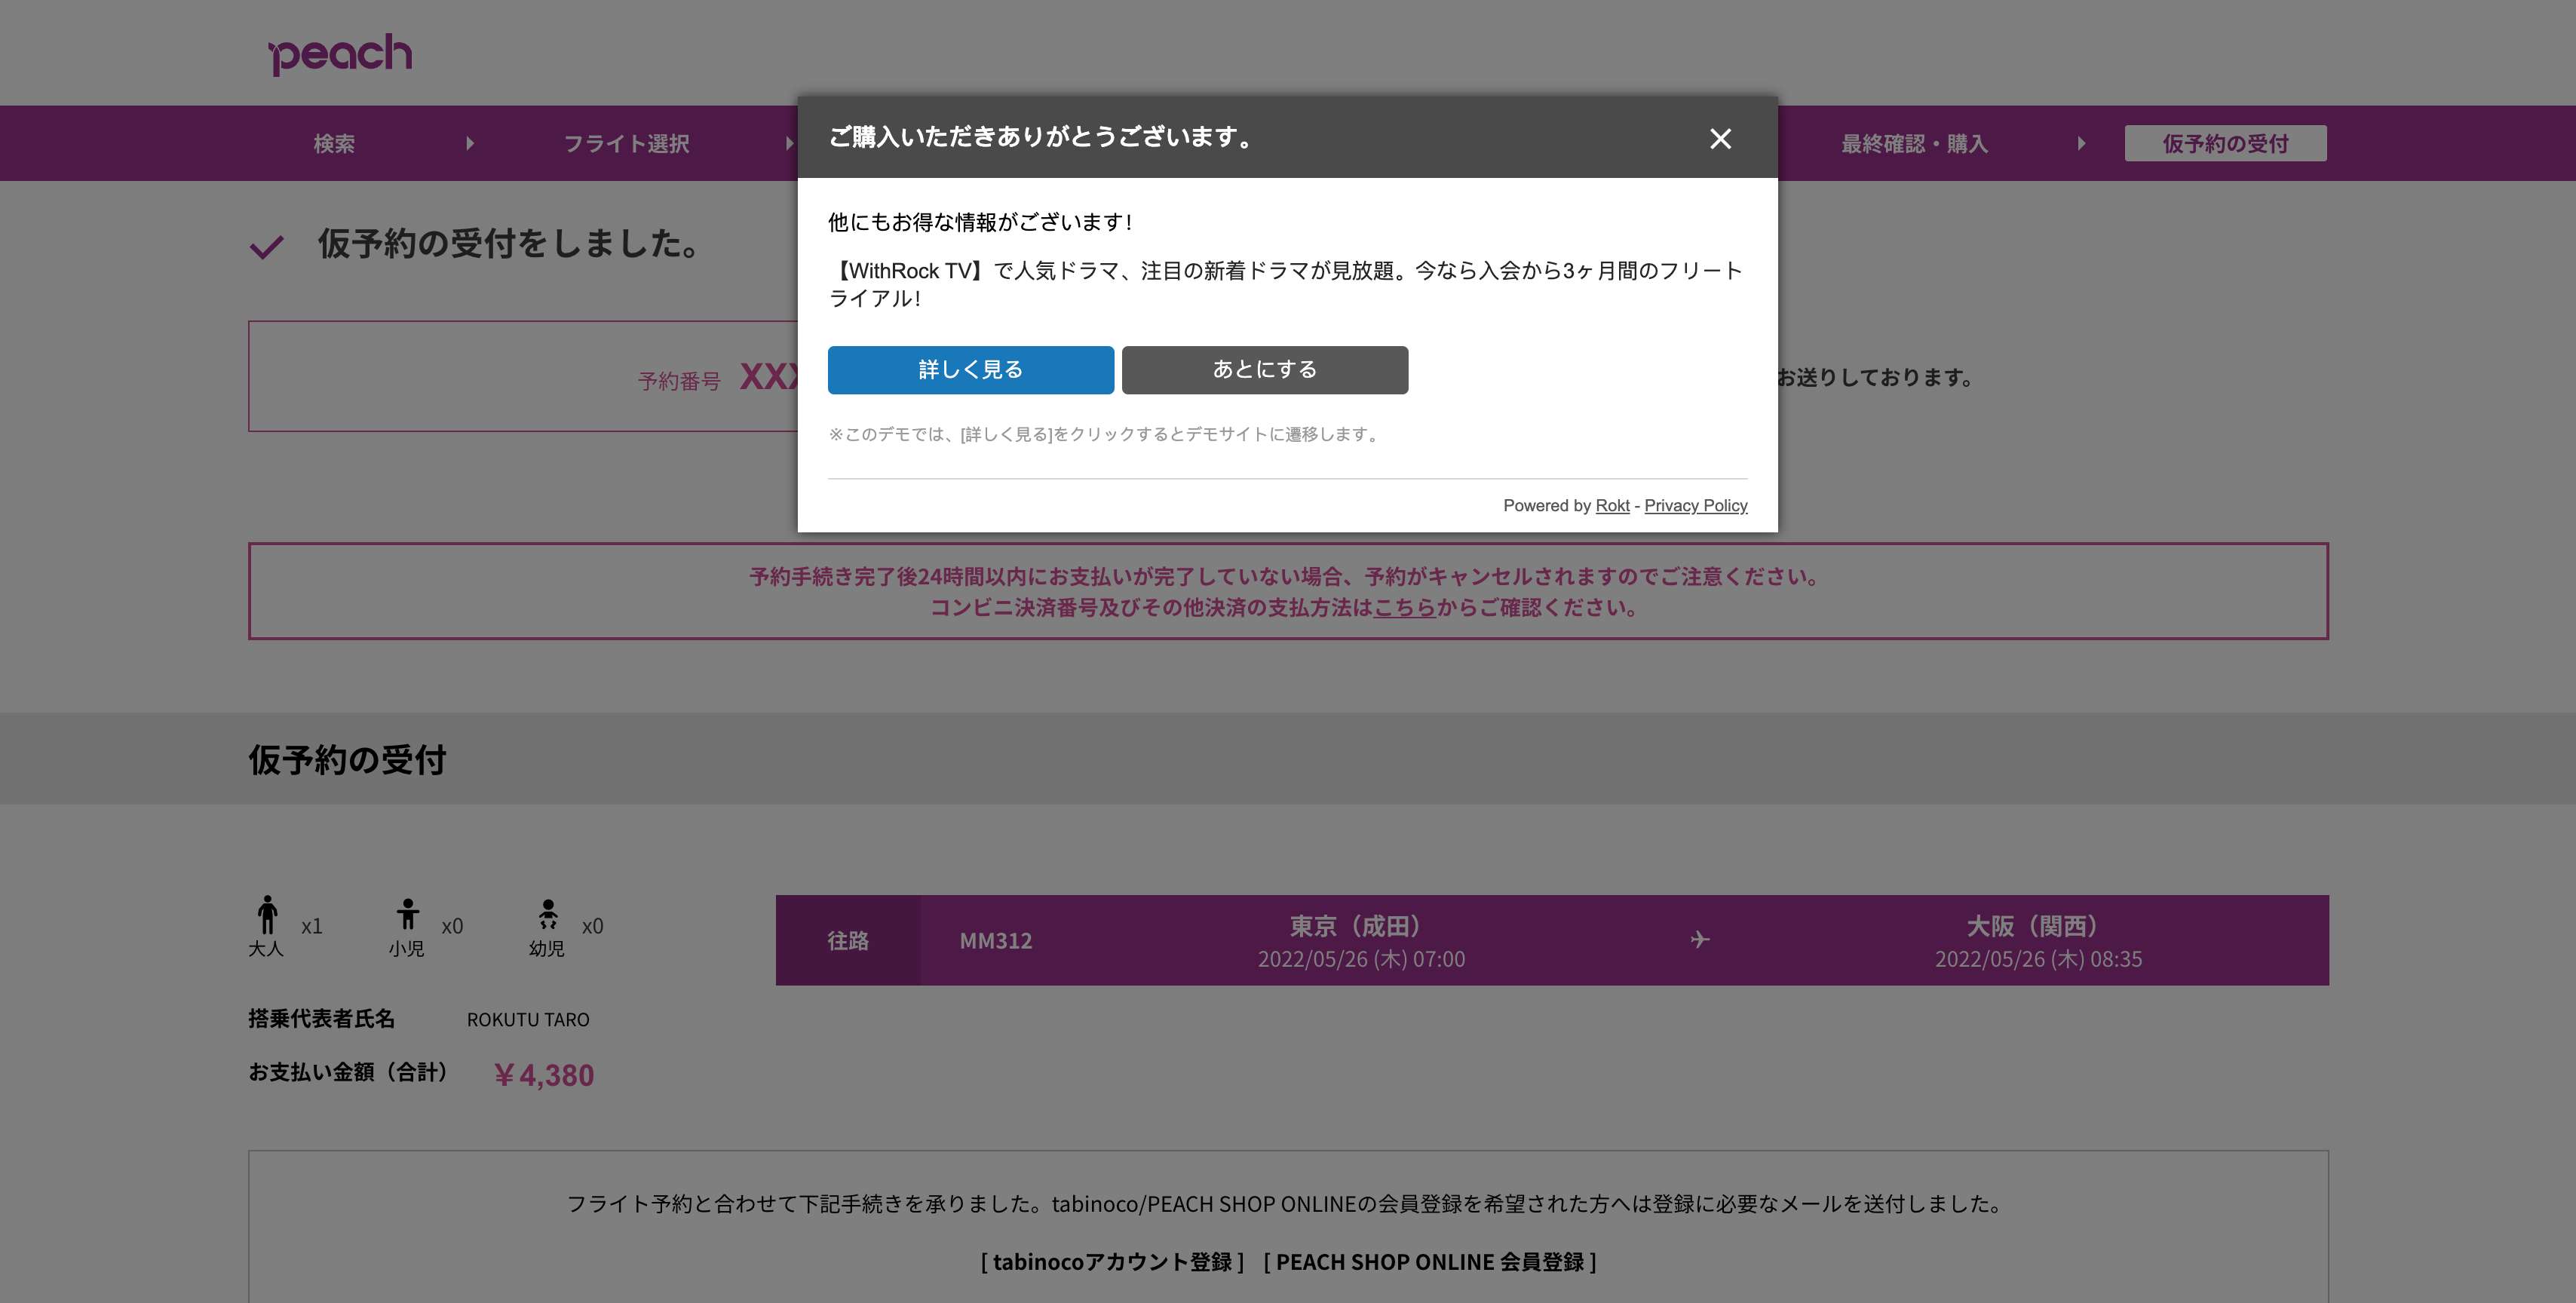Click the Peach logo
Image resolution: width=2576 pixels, height=1303 pixels.
pos(340,54)
